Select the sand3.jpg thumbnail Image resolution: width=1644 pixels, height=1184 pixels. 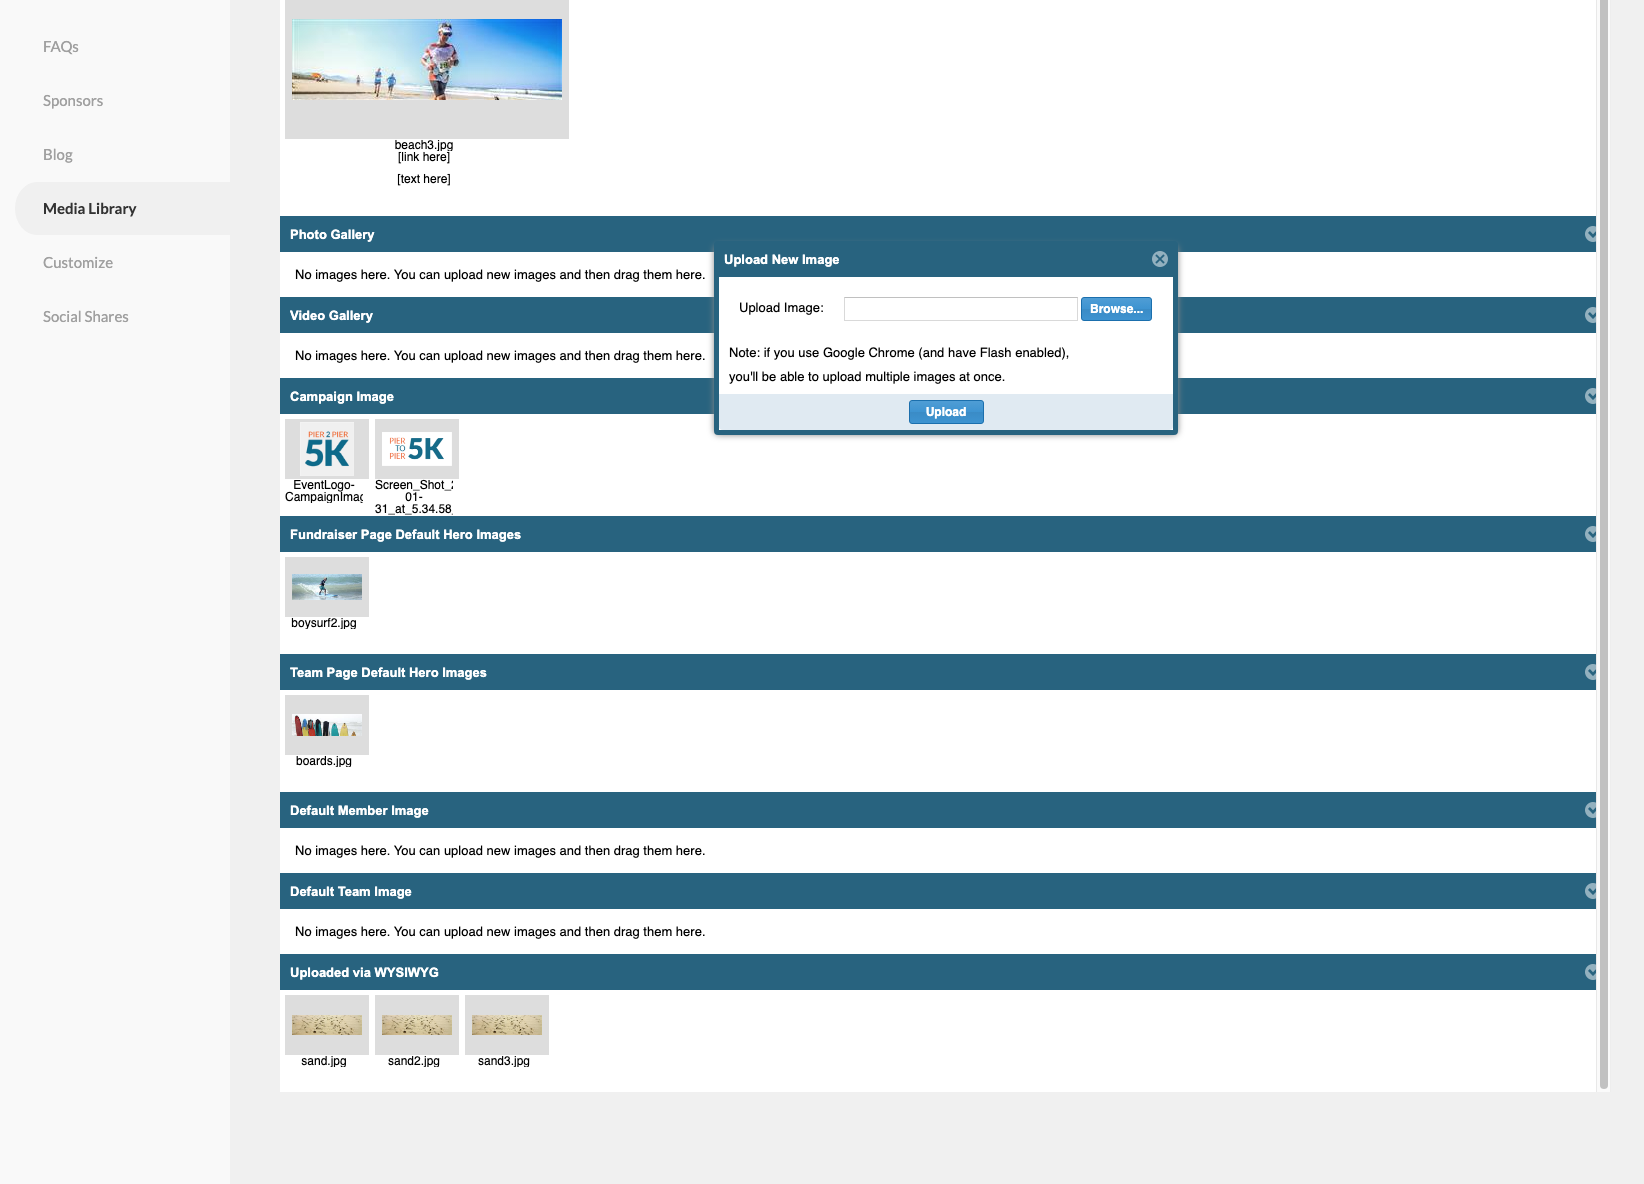tap(507, 1025)
